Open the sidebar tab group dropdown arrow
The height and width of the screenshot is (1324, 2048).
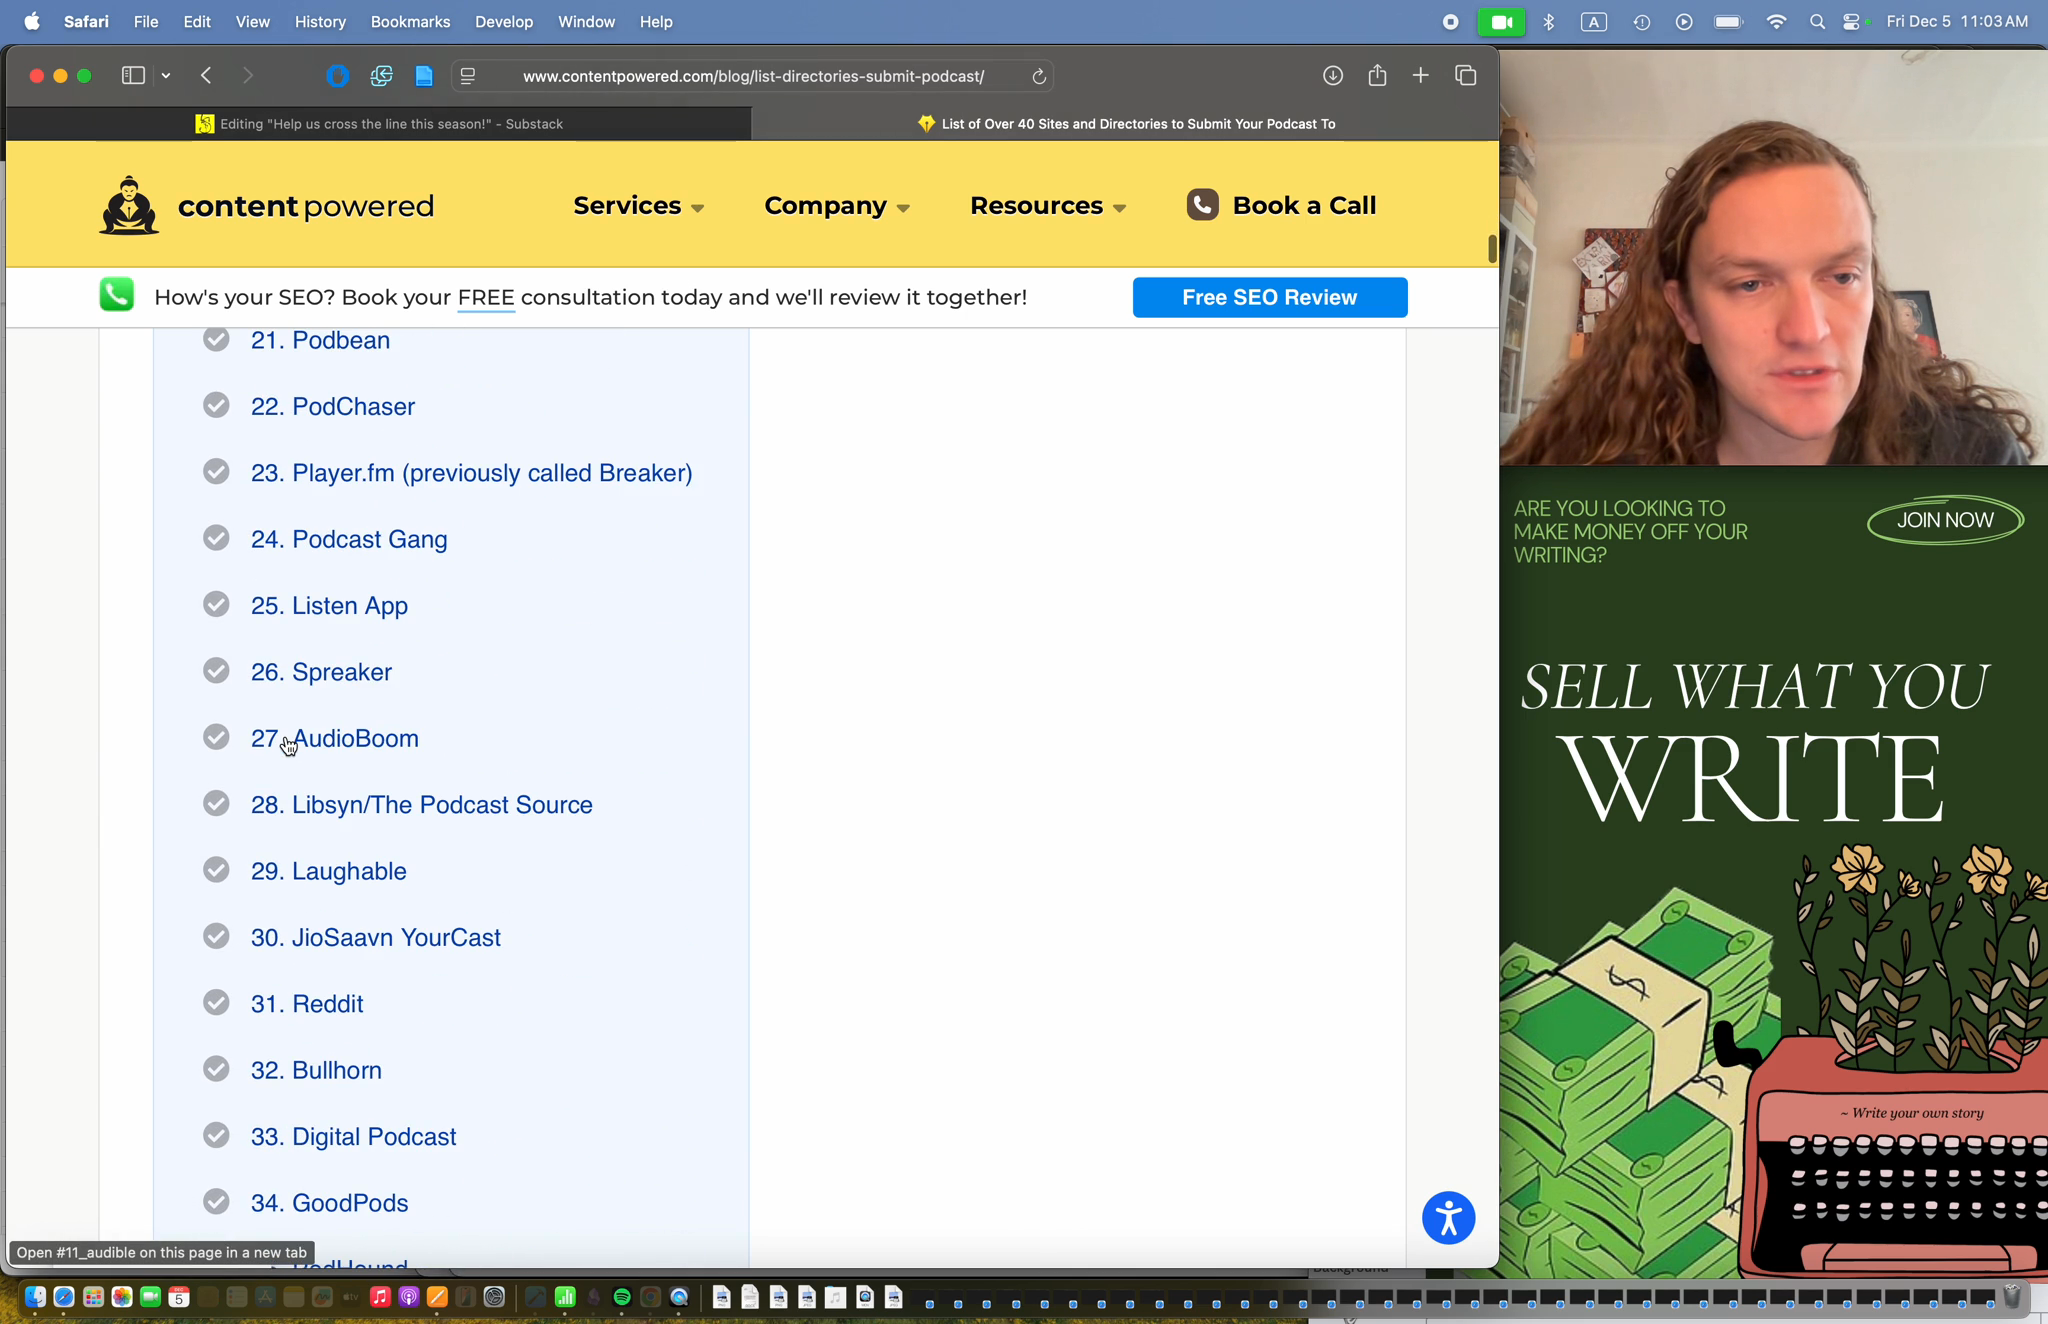tap(166, 76)
